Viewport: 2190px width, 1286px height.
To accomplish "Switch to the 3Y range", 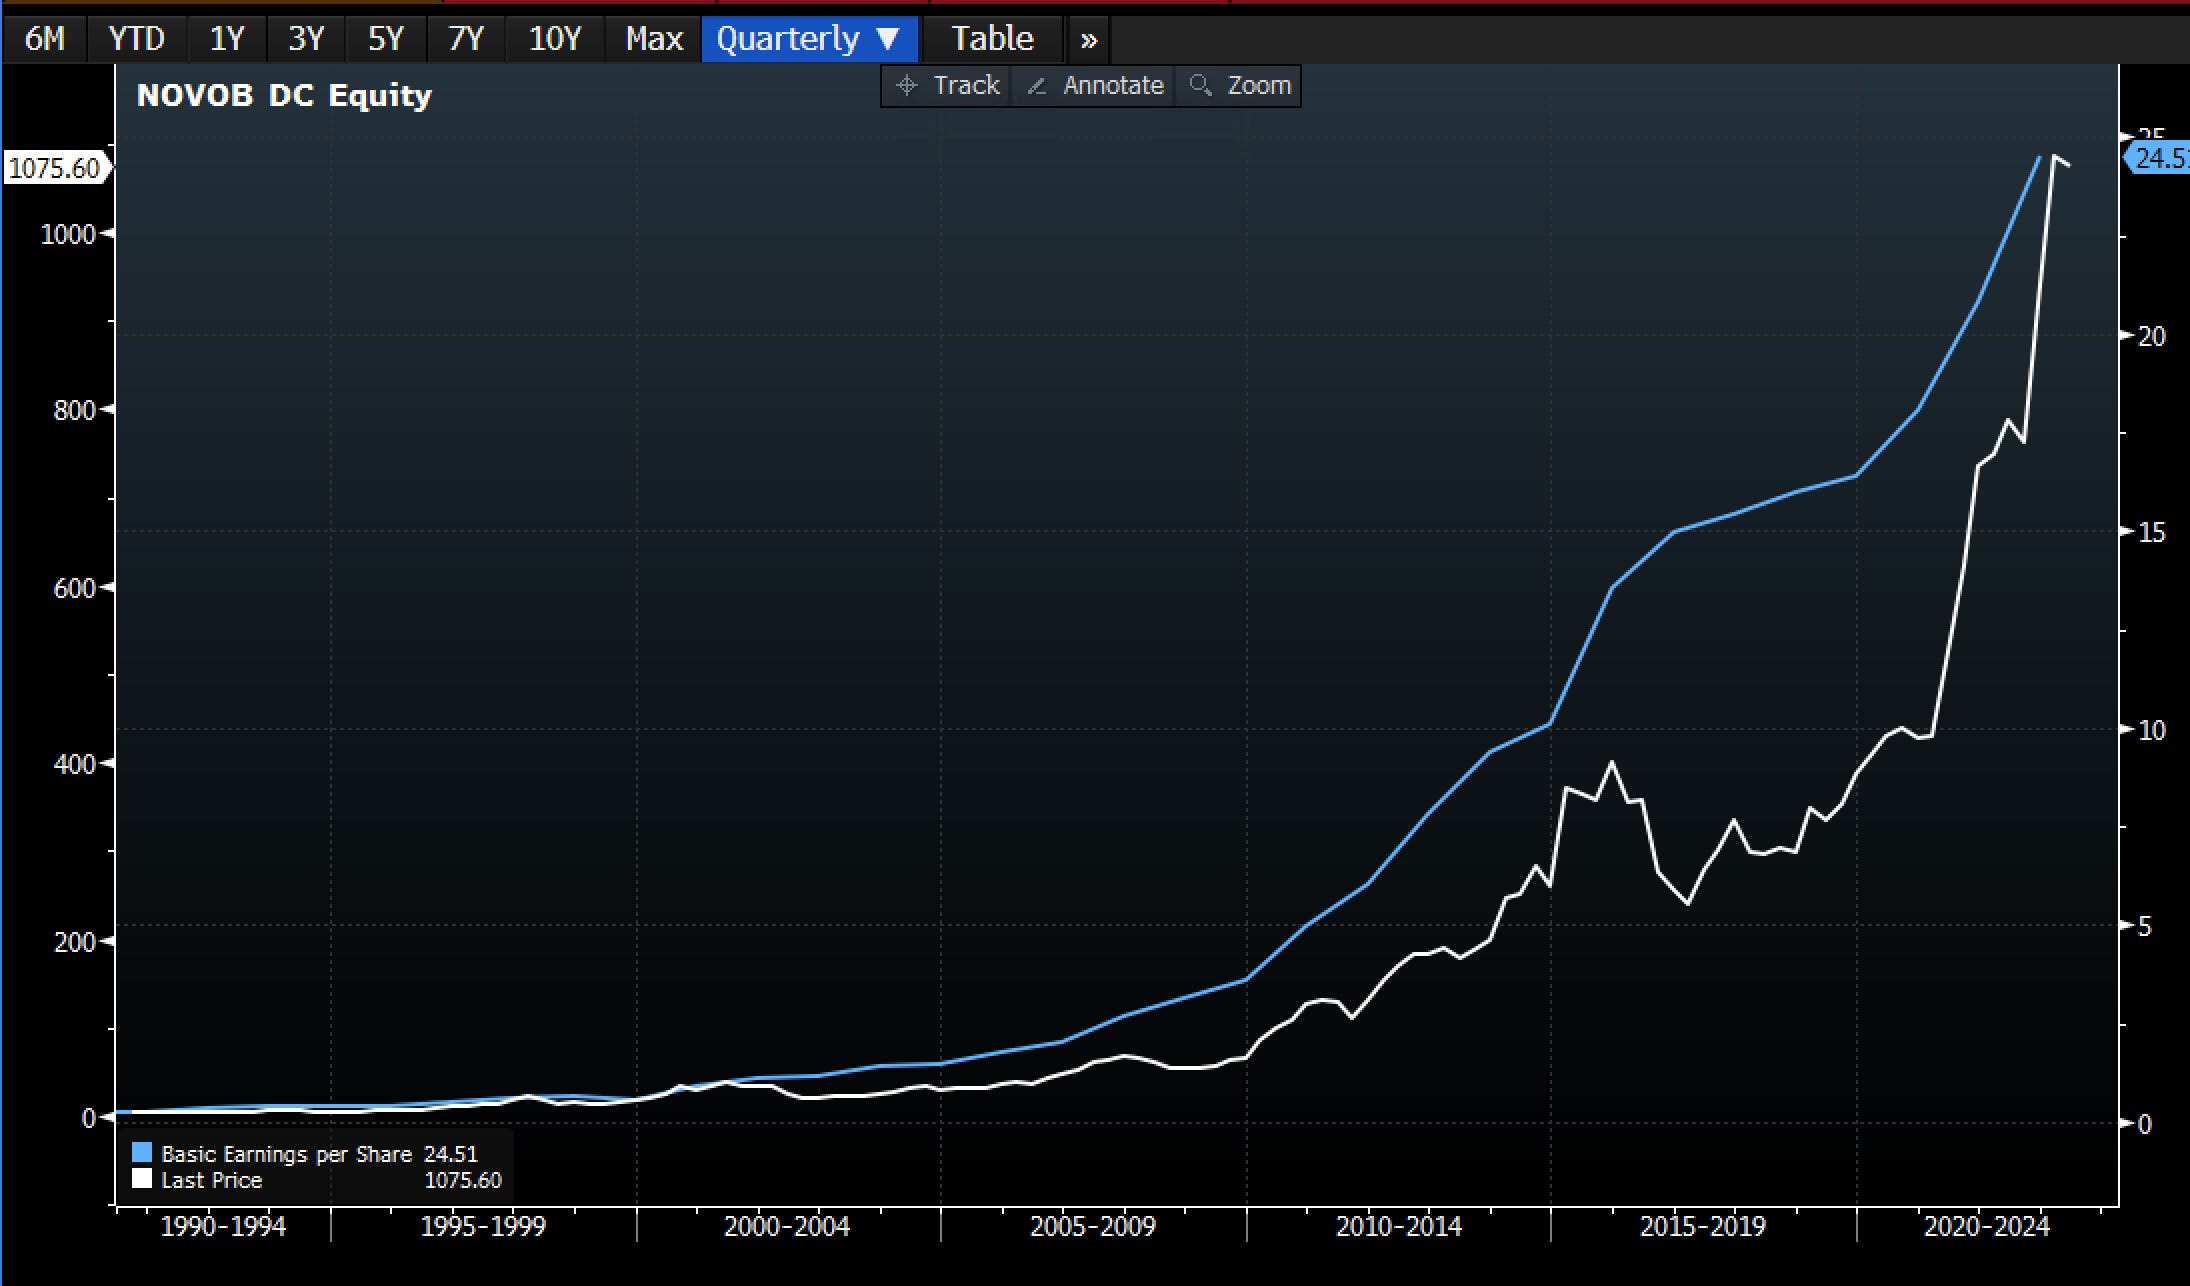I will click(x=306, y=39).
